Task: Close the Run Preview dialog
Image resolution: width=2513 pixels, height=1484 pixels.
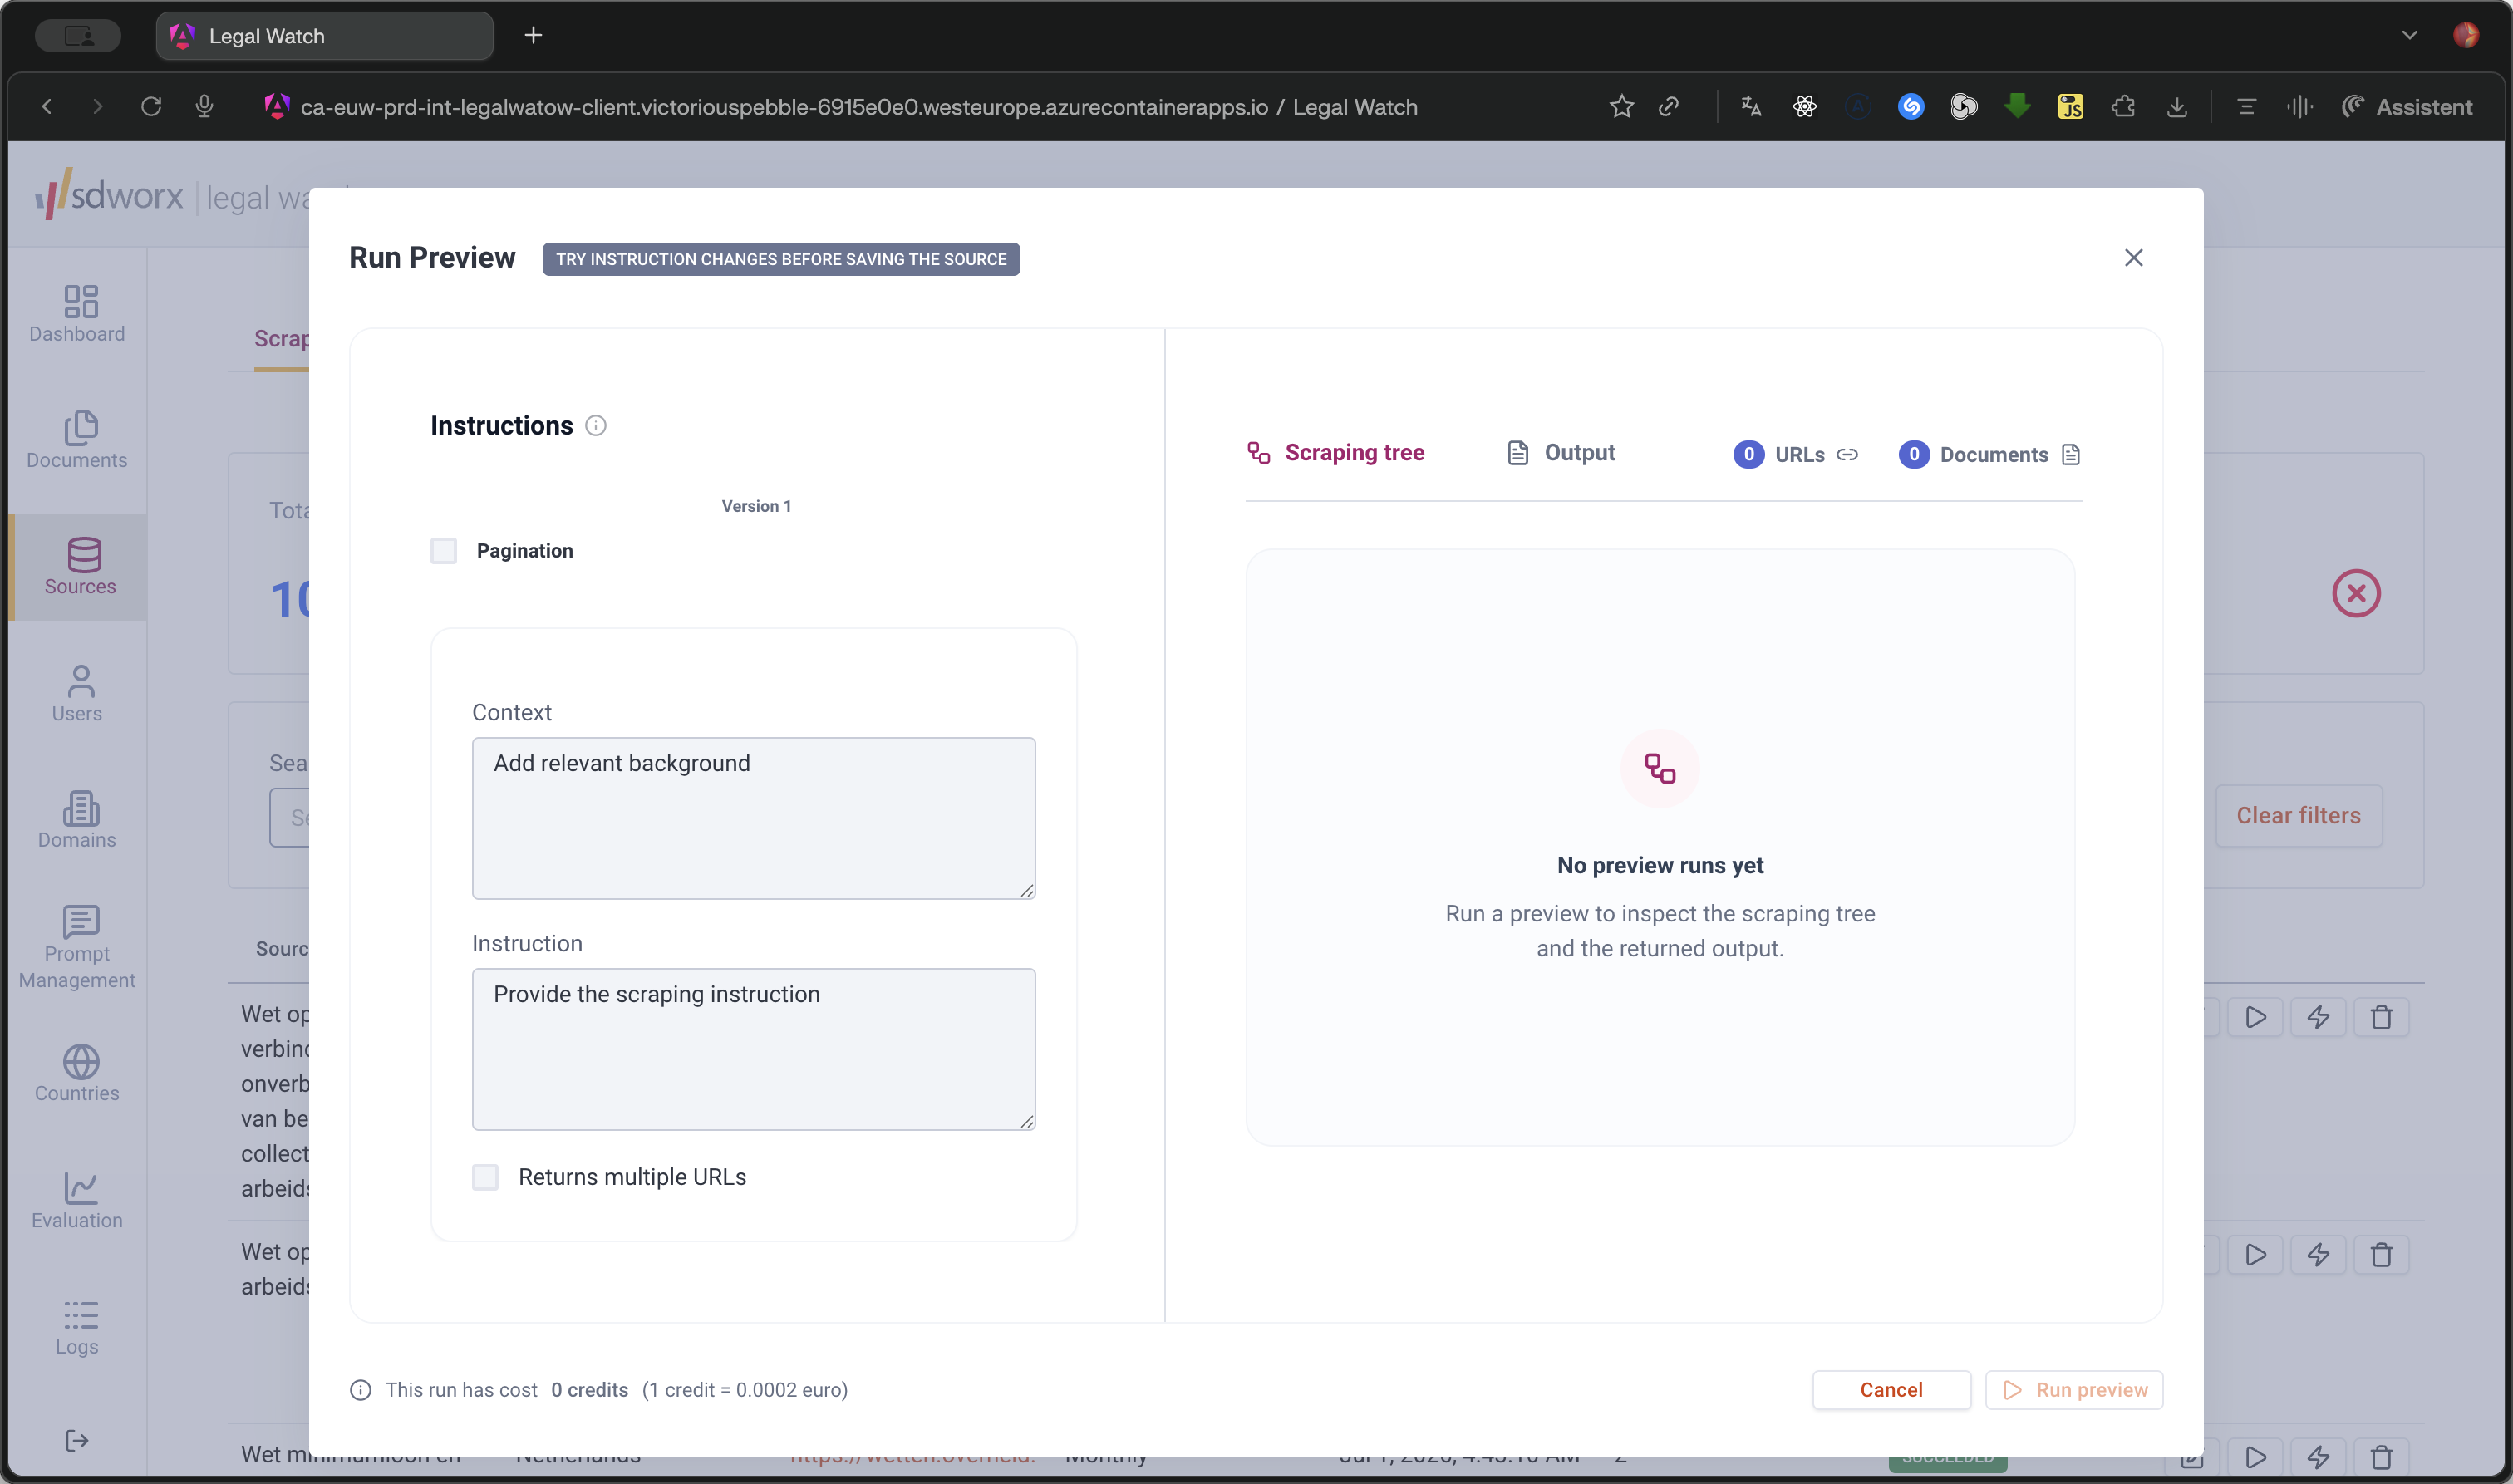Action: click(x=2133, y=258)
